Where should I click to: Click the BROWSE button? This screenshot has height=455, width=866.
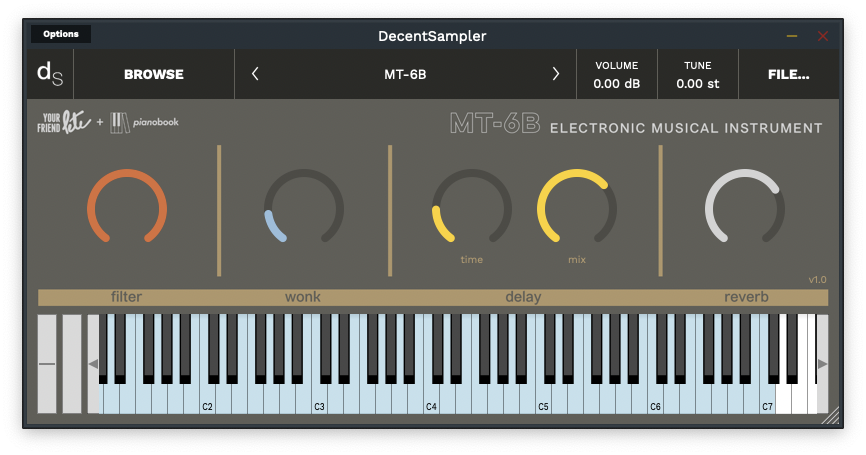[x=154, y=74]
